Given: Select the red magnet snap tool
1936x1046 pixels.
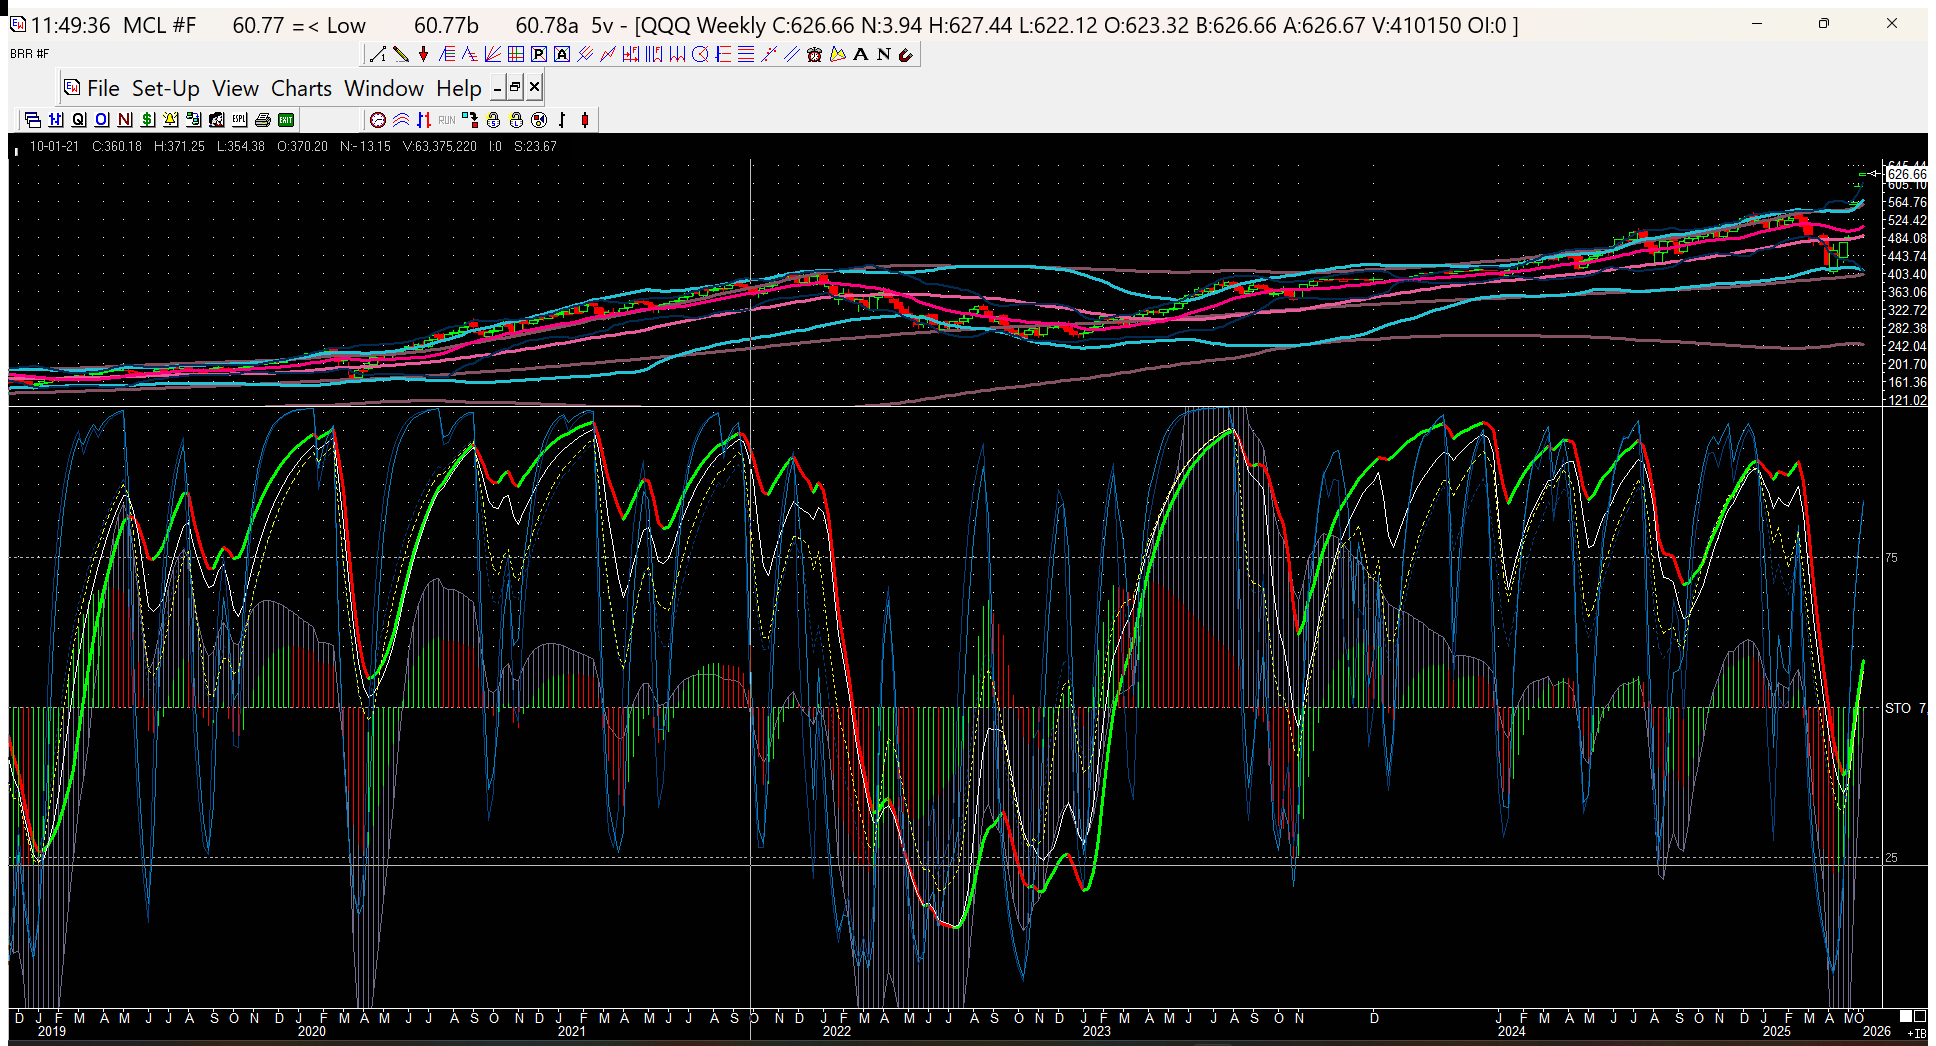Looking at the screenshot, I should [906, 54].
